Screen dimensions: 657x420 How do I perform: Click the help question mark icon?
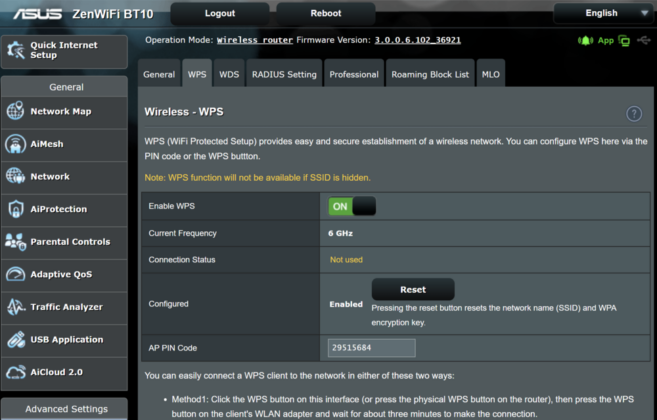[x=634, y=113]
